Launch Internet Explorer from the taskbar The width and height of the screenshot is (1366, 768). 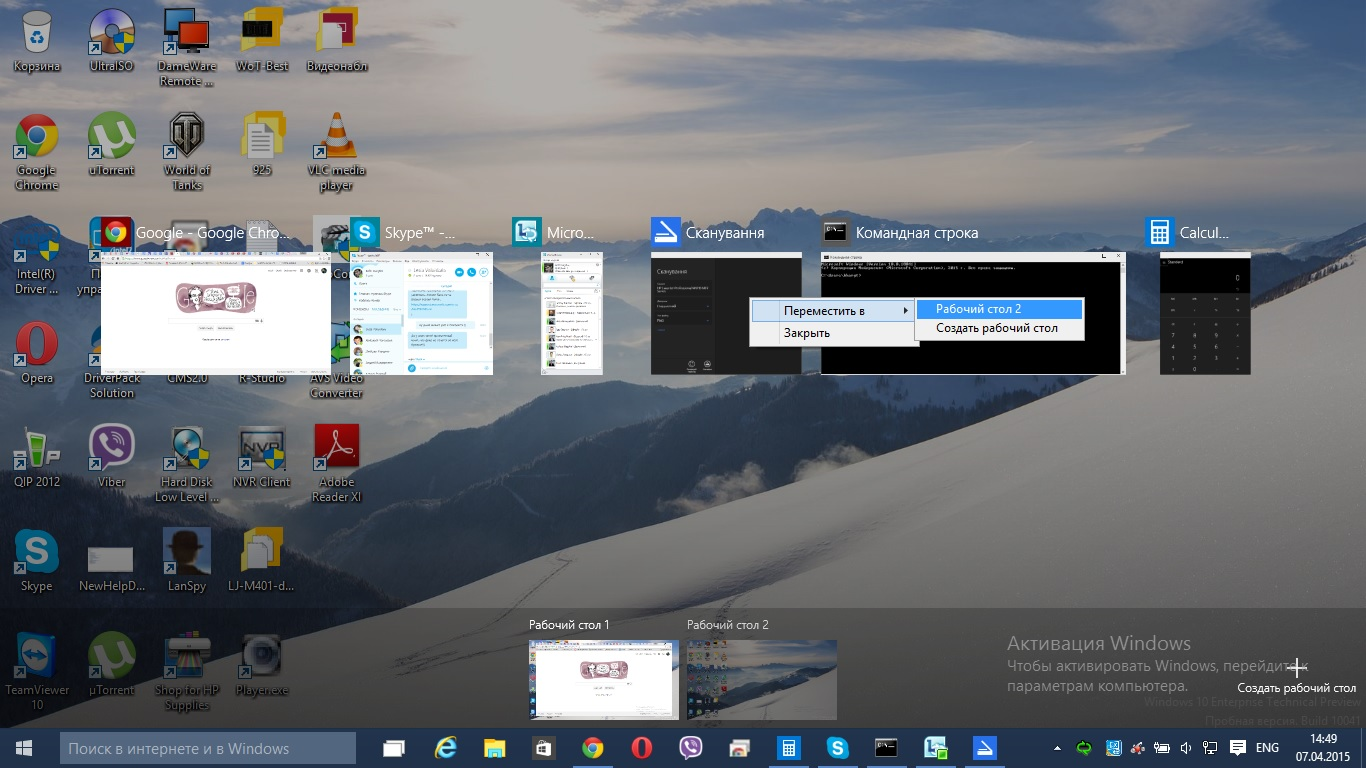coord(445,748)
